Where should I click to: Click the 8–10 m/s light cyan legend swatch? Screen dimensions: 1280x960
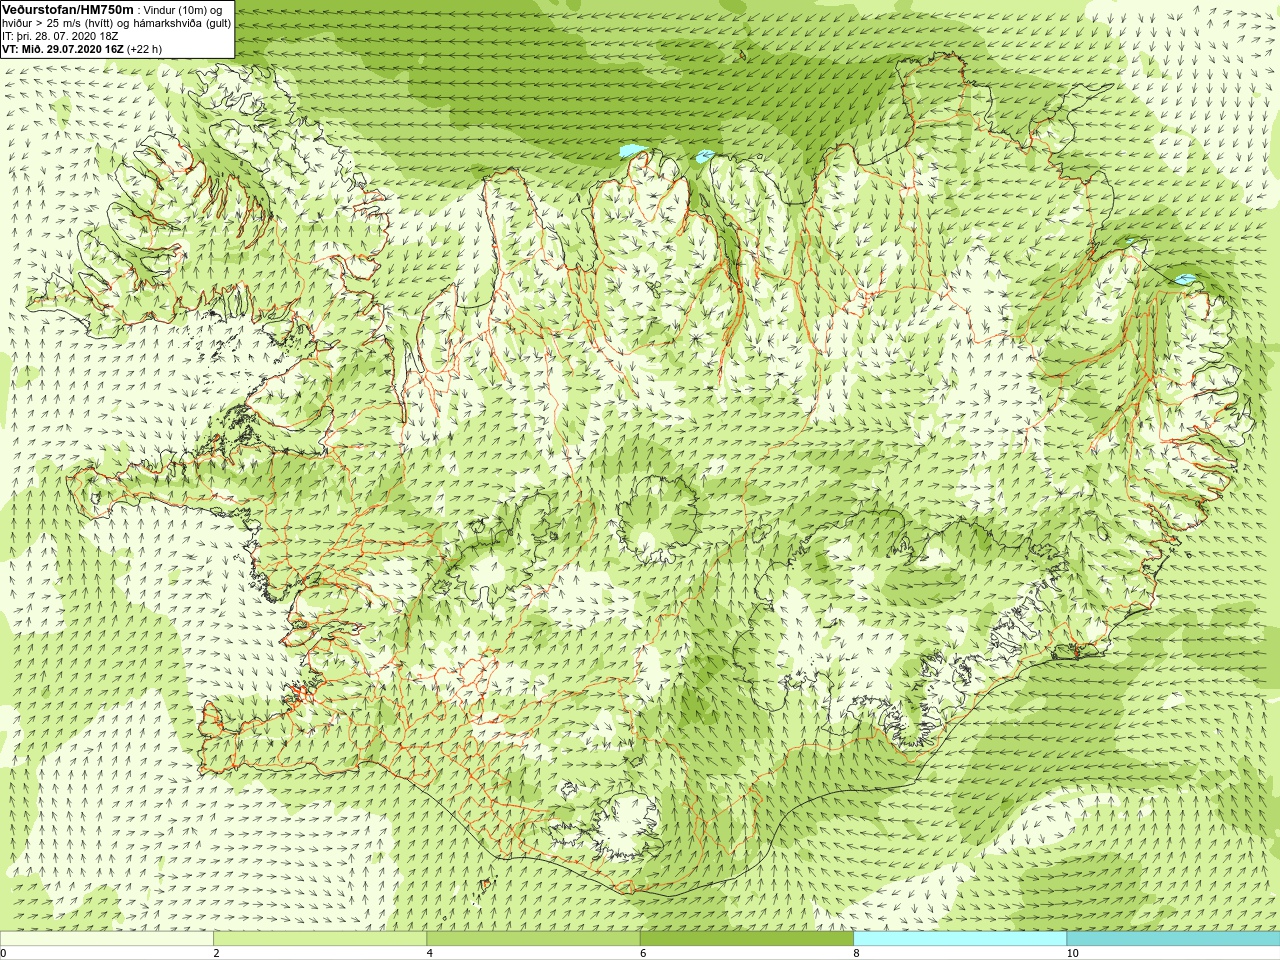coord(960,939)
